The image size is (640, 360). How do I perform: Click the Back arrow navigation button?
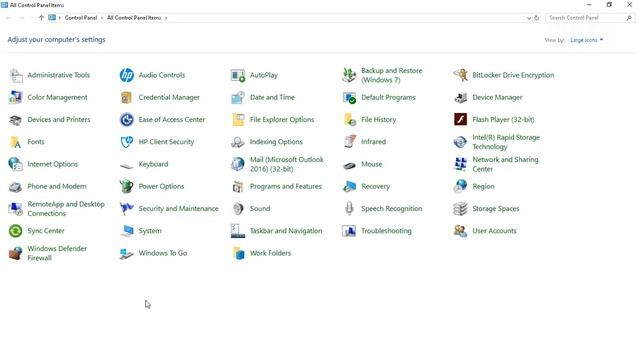point(9,18)
